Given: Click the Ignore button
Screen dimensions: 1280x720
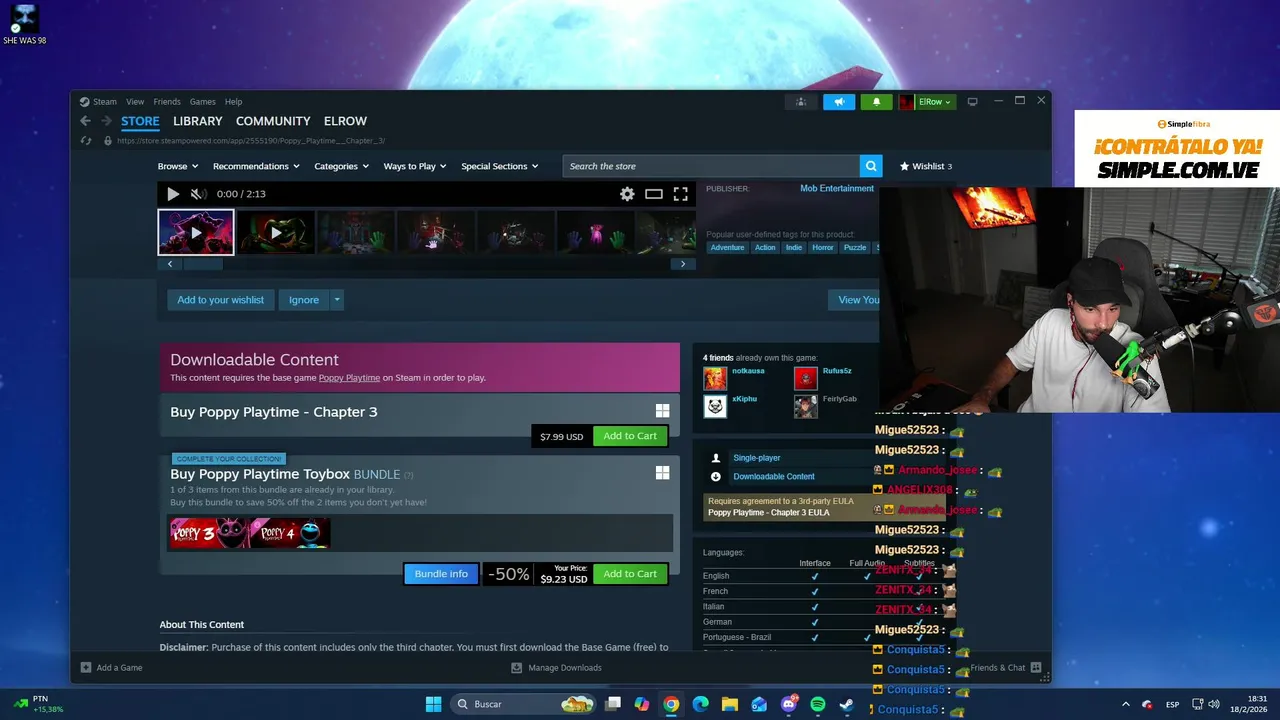Looking at the screenshot, I should pos(304,300).
